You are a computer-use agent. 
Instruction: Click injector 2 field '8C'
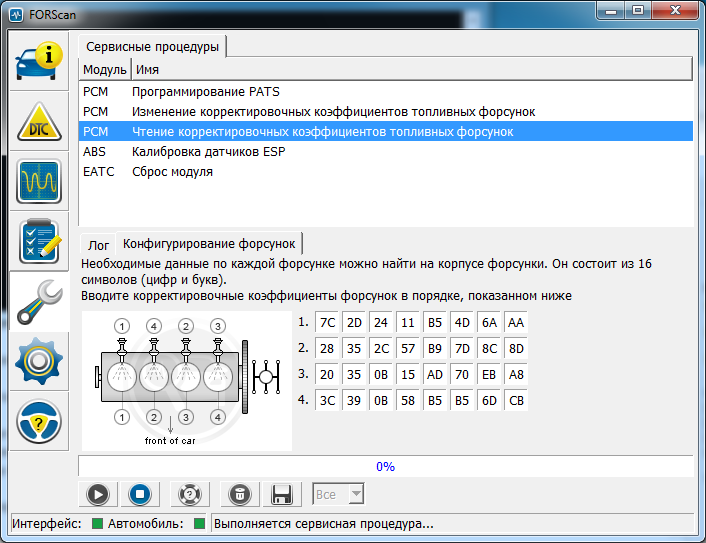point(489,348)
